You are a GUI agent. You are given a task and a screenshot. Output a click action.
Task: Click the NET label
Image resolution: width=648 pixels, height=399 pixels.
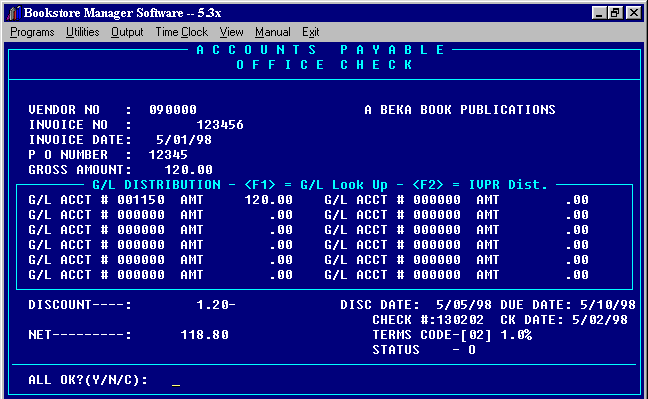[79, 335]
